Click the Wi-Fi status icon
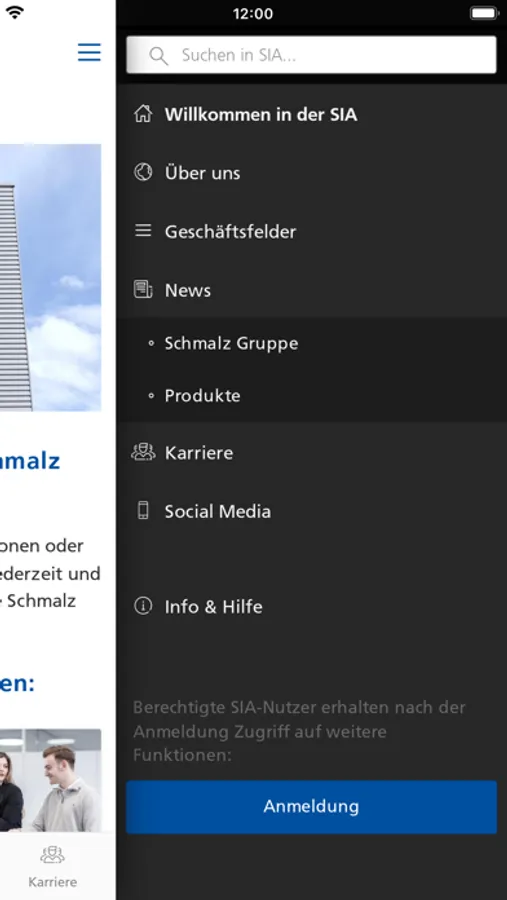The width and height of the screenshot is (507, 900). click(x=14, y=13)
